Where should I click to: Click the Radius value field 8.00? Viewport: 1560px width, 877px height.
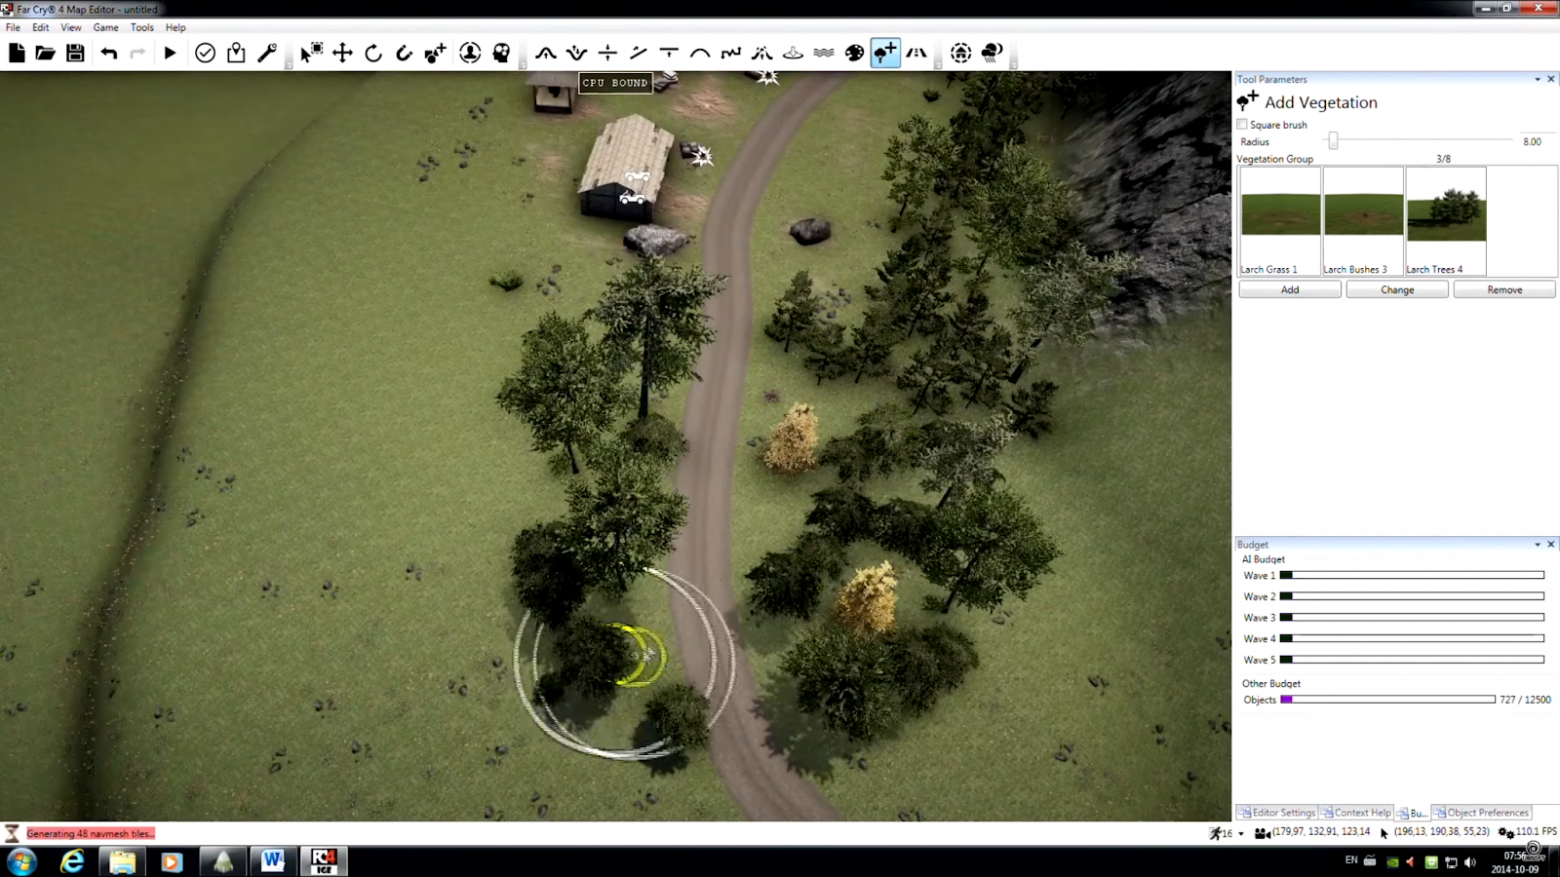click(1532, 142)
